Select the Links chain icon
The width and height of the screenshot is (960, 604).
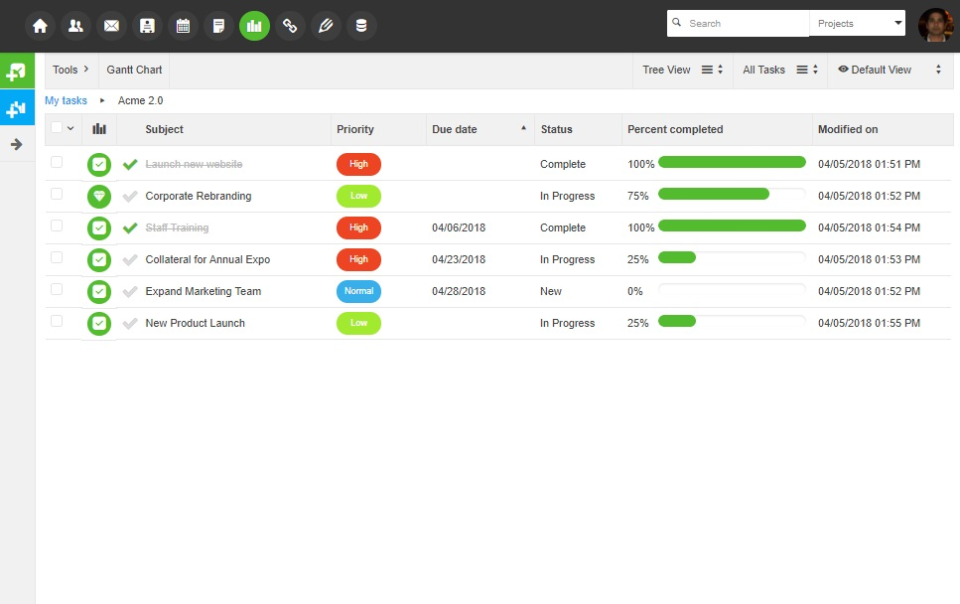pyautogui.click(x=290, y=25)
